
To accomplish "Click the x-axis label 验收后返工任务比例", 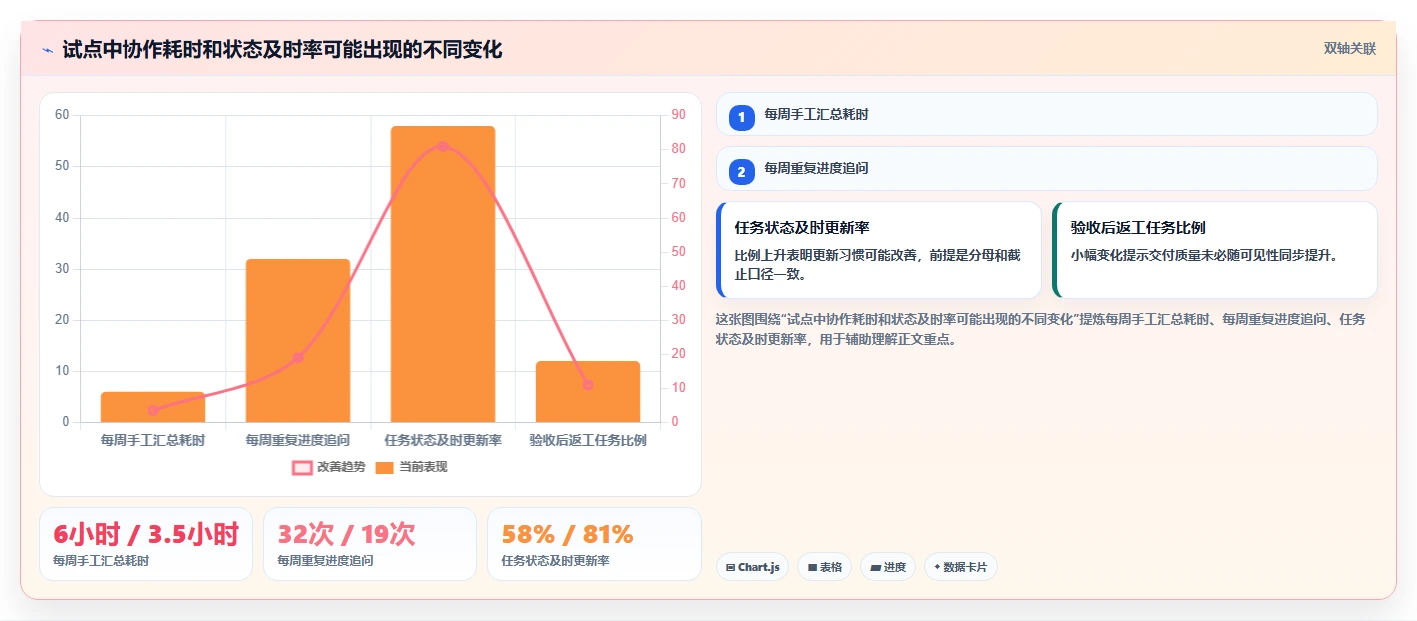I will 588,440.
